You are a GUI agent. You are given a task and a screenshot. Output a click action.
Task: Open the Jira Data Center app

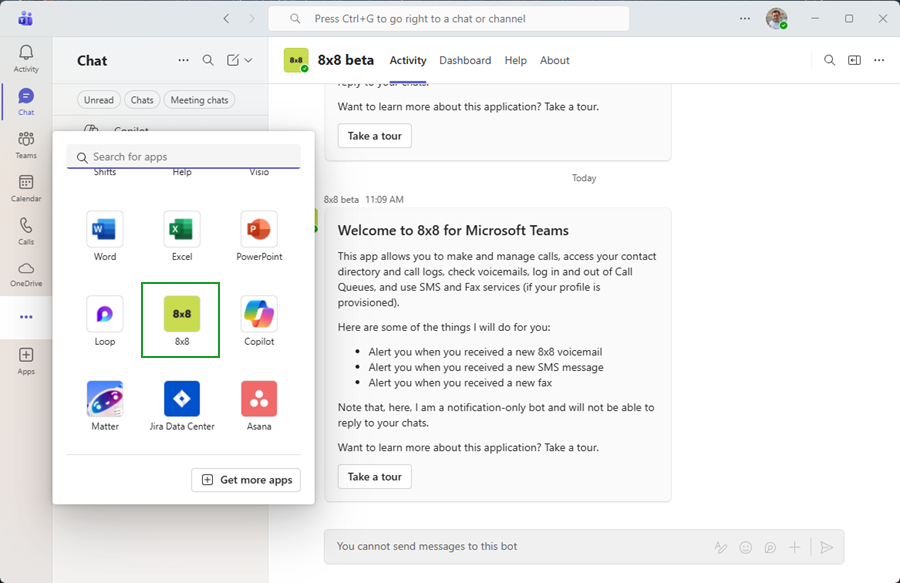[181, 400]
